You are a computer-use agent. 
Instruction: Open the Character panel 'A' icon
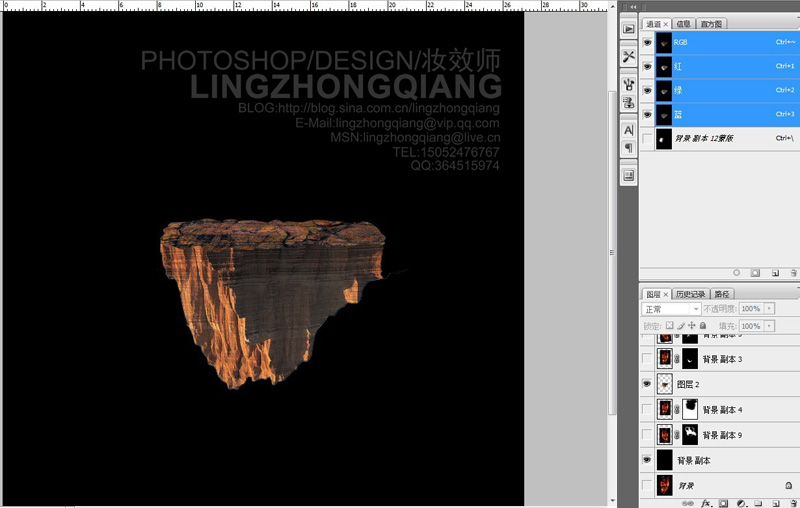click(629, 130)
